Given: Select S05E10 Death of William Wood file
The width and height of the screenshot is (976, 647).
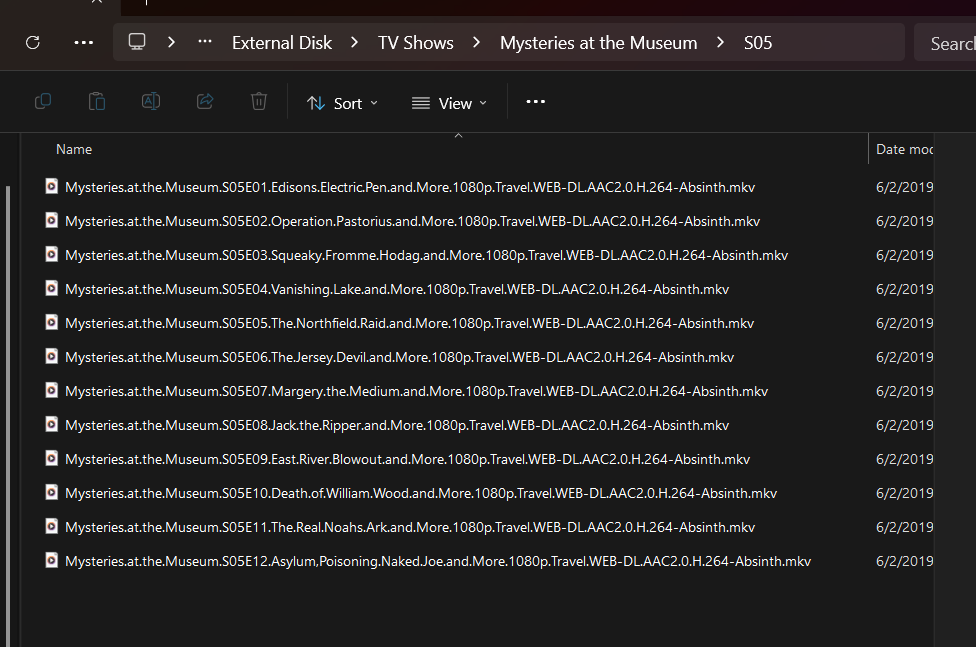Looking at the screenshot, I should coord(421,493).
